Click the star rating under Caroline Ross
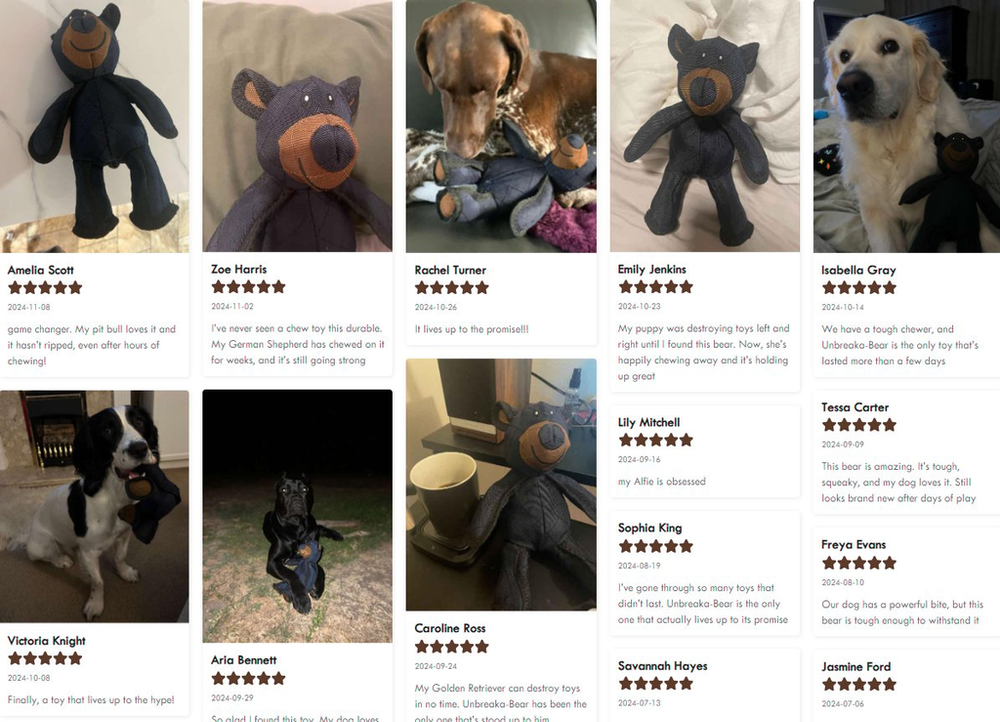The height and width of the screenshot is (722, 1000). pyautogui.click(x=452, y=647)
